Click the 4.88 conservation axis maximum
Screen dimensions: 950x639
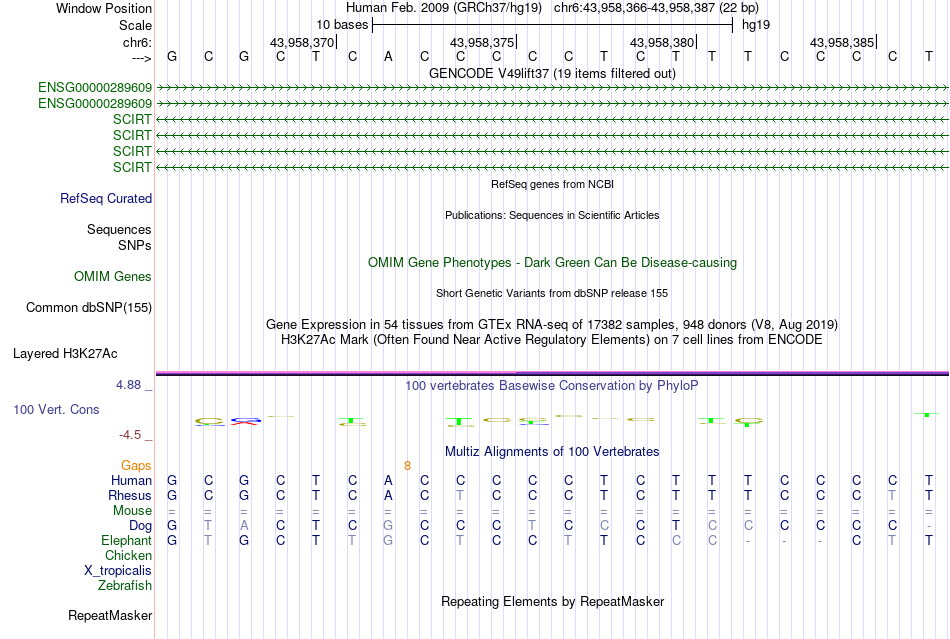click(x=128, y=385)
